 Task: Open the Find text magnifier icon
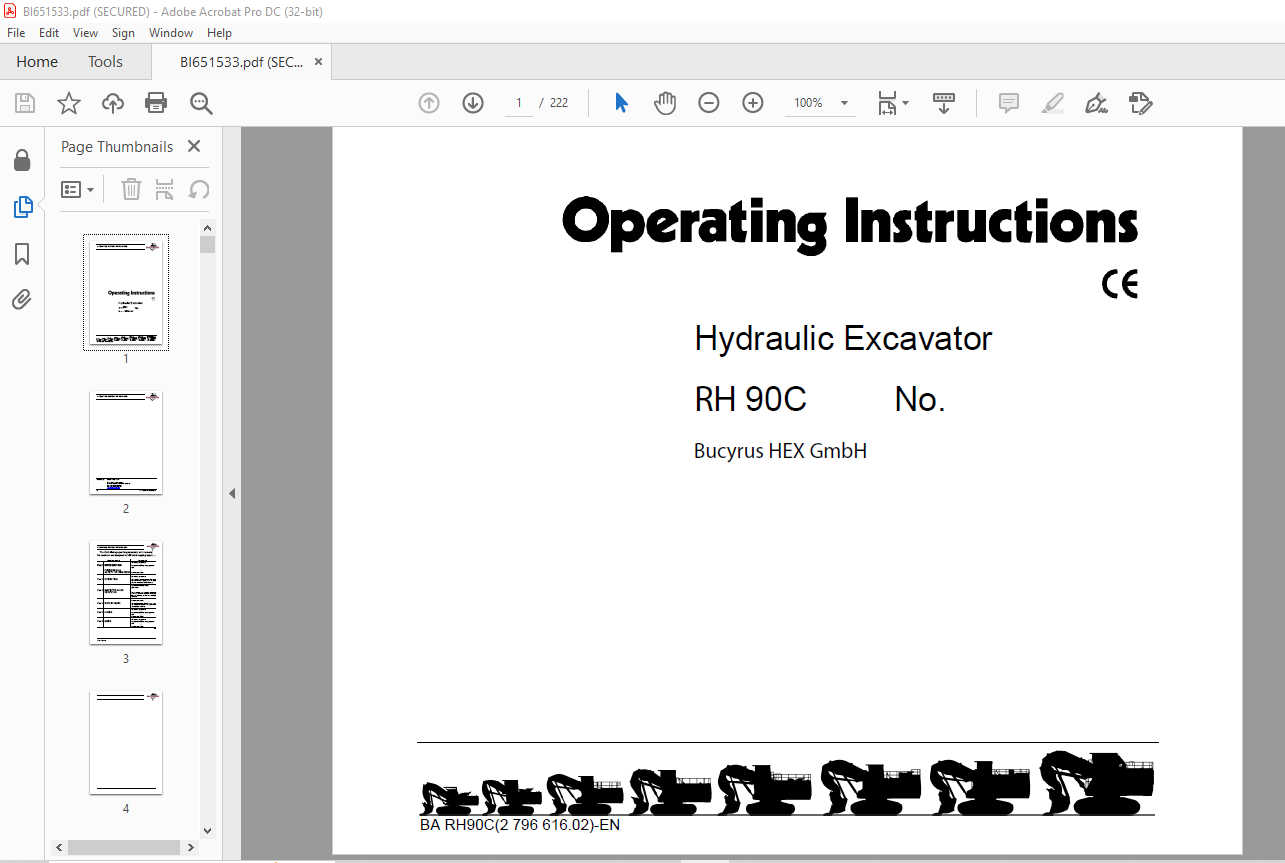[201, 103]
